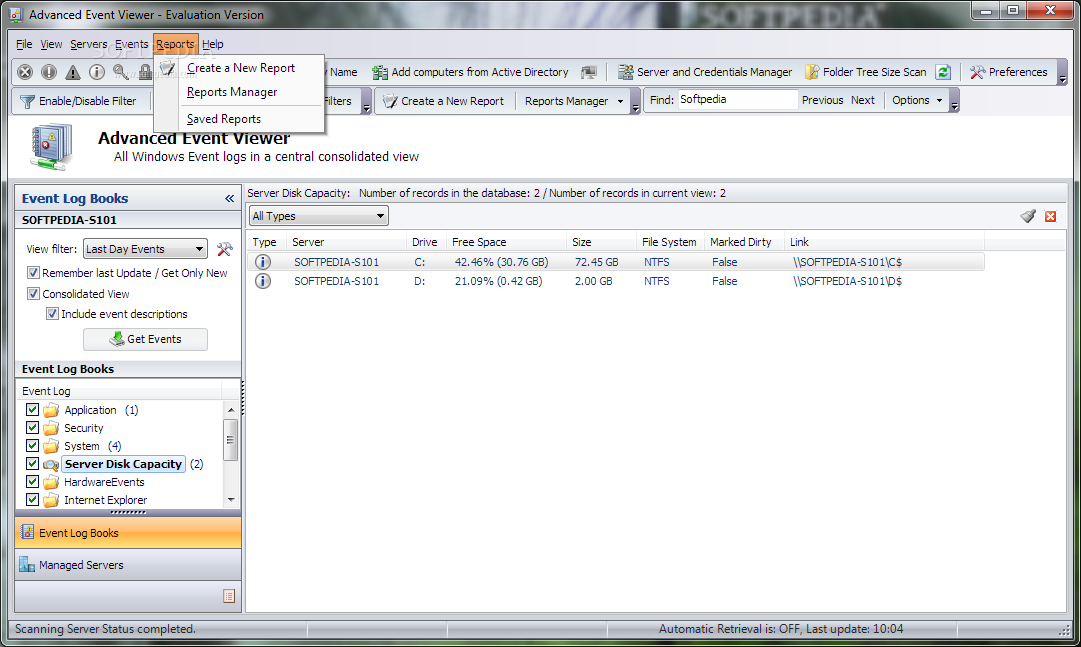Click the Preferences tools icon

pyautogui.click(x=977, y=72)
